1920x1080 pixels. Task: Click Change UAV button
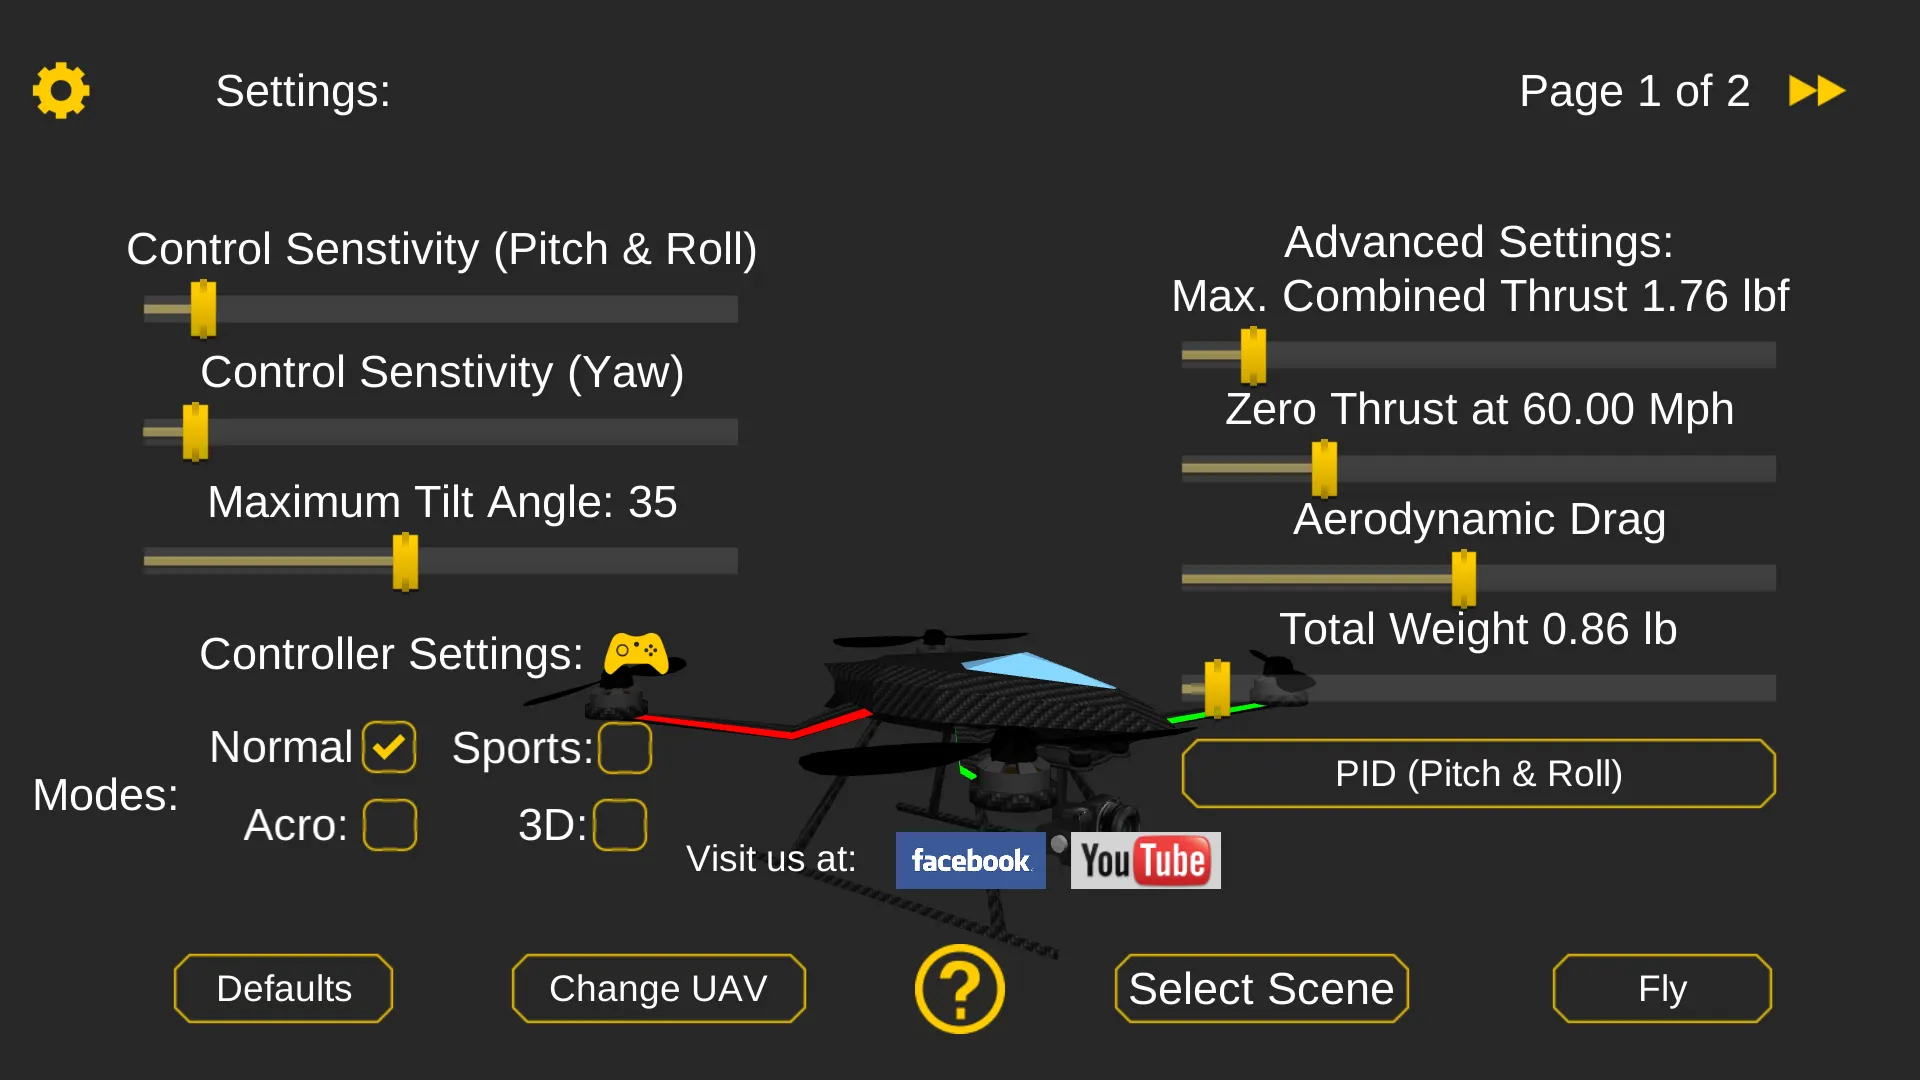pyautogui.click(x=657, y=986)
